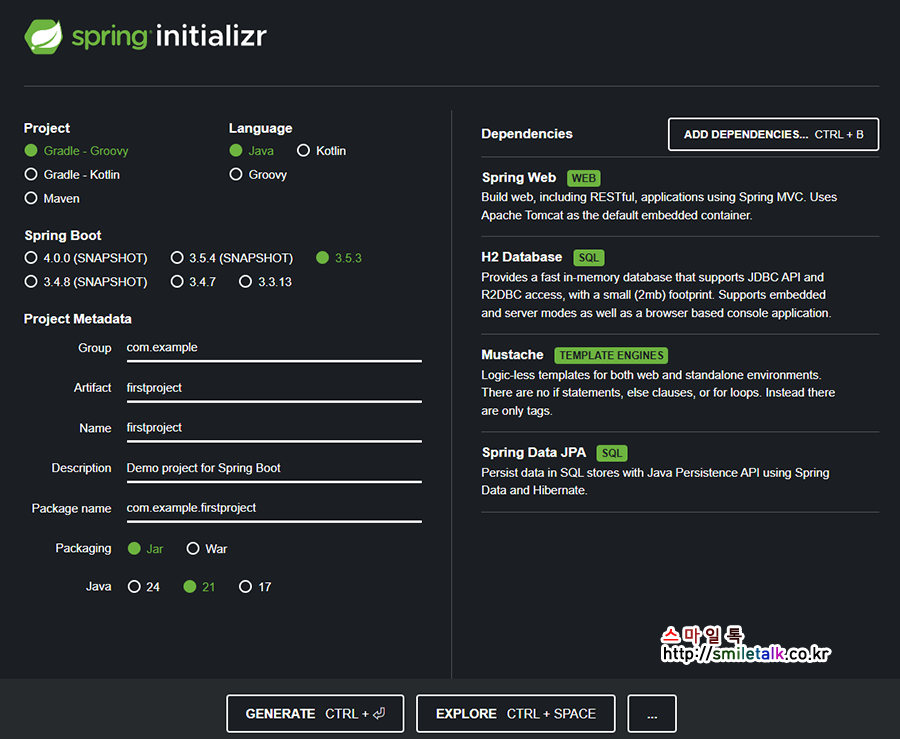Click the Language section heading
The image size is (900, 739).
(261, 128)
